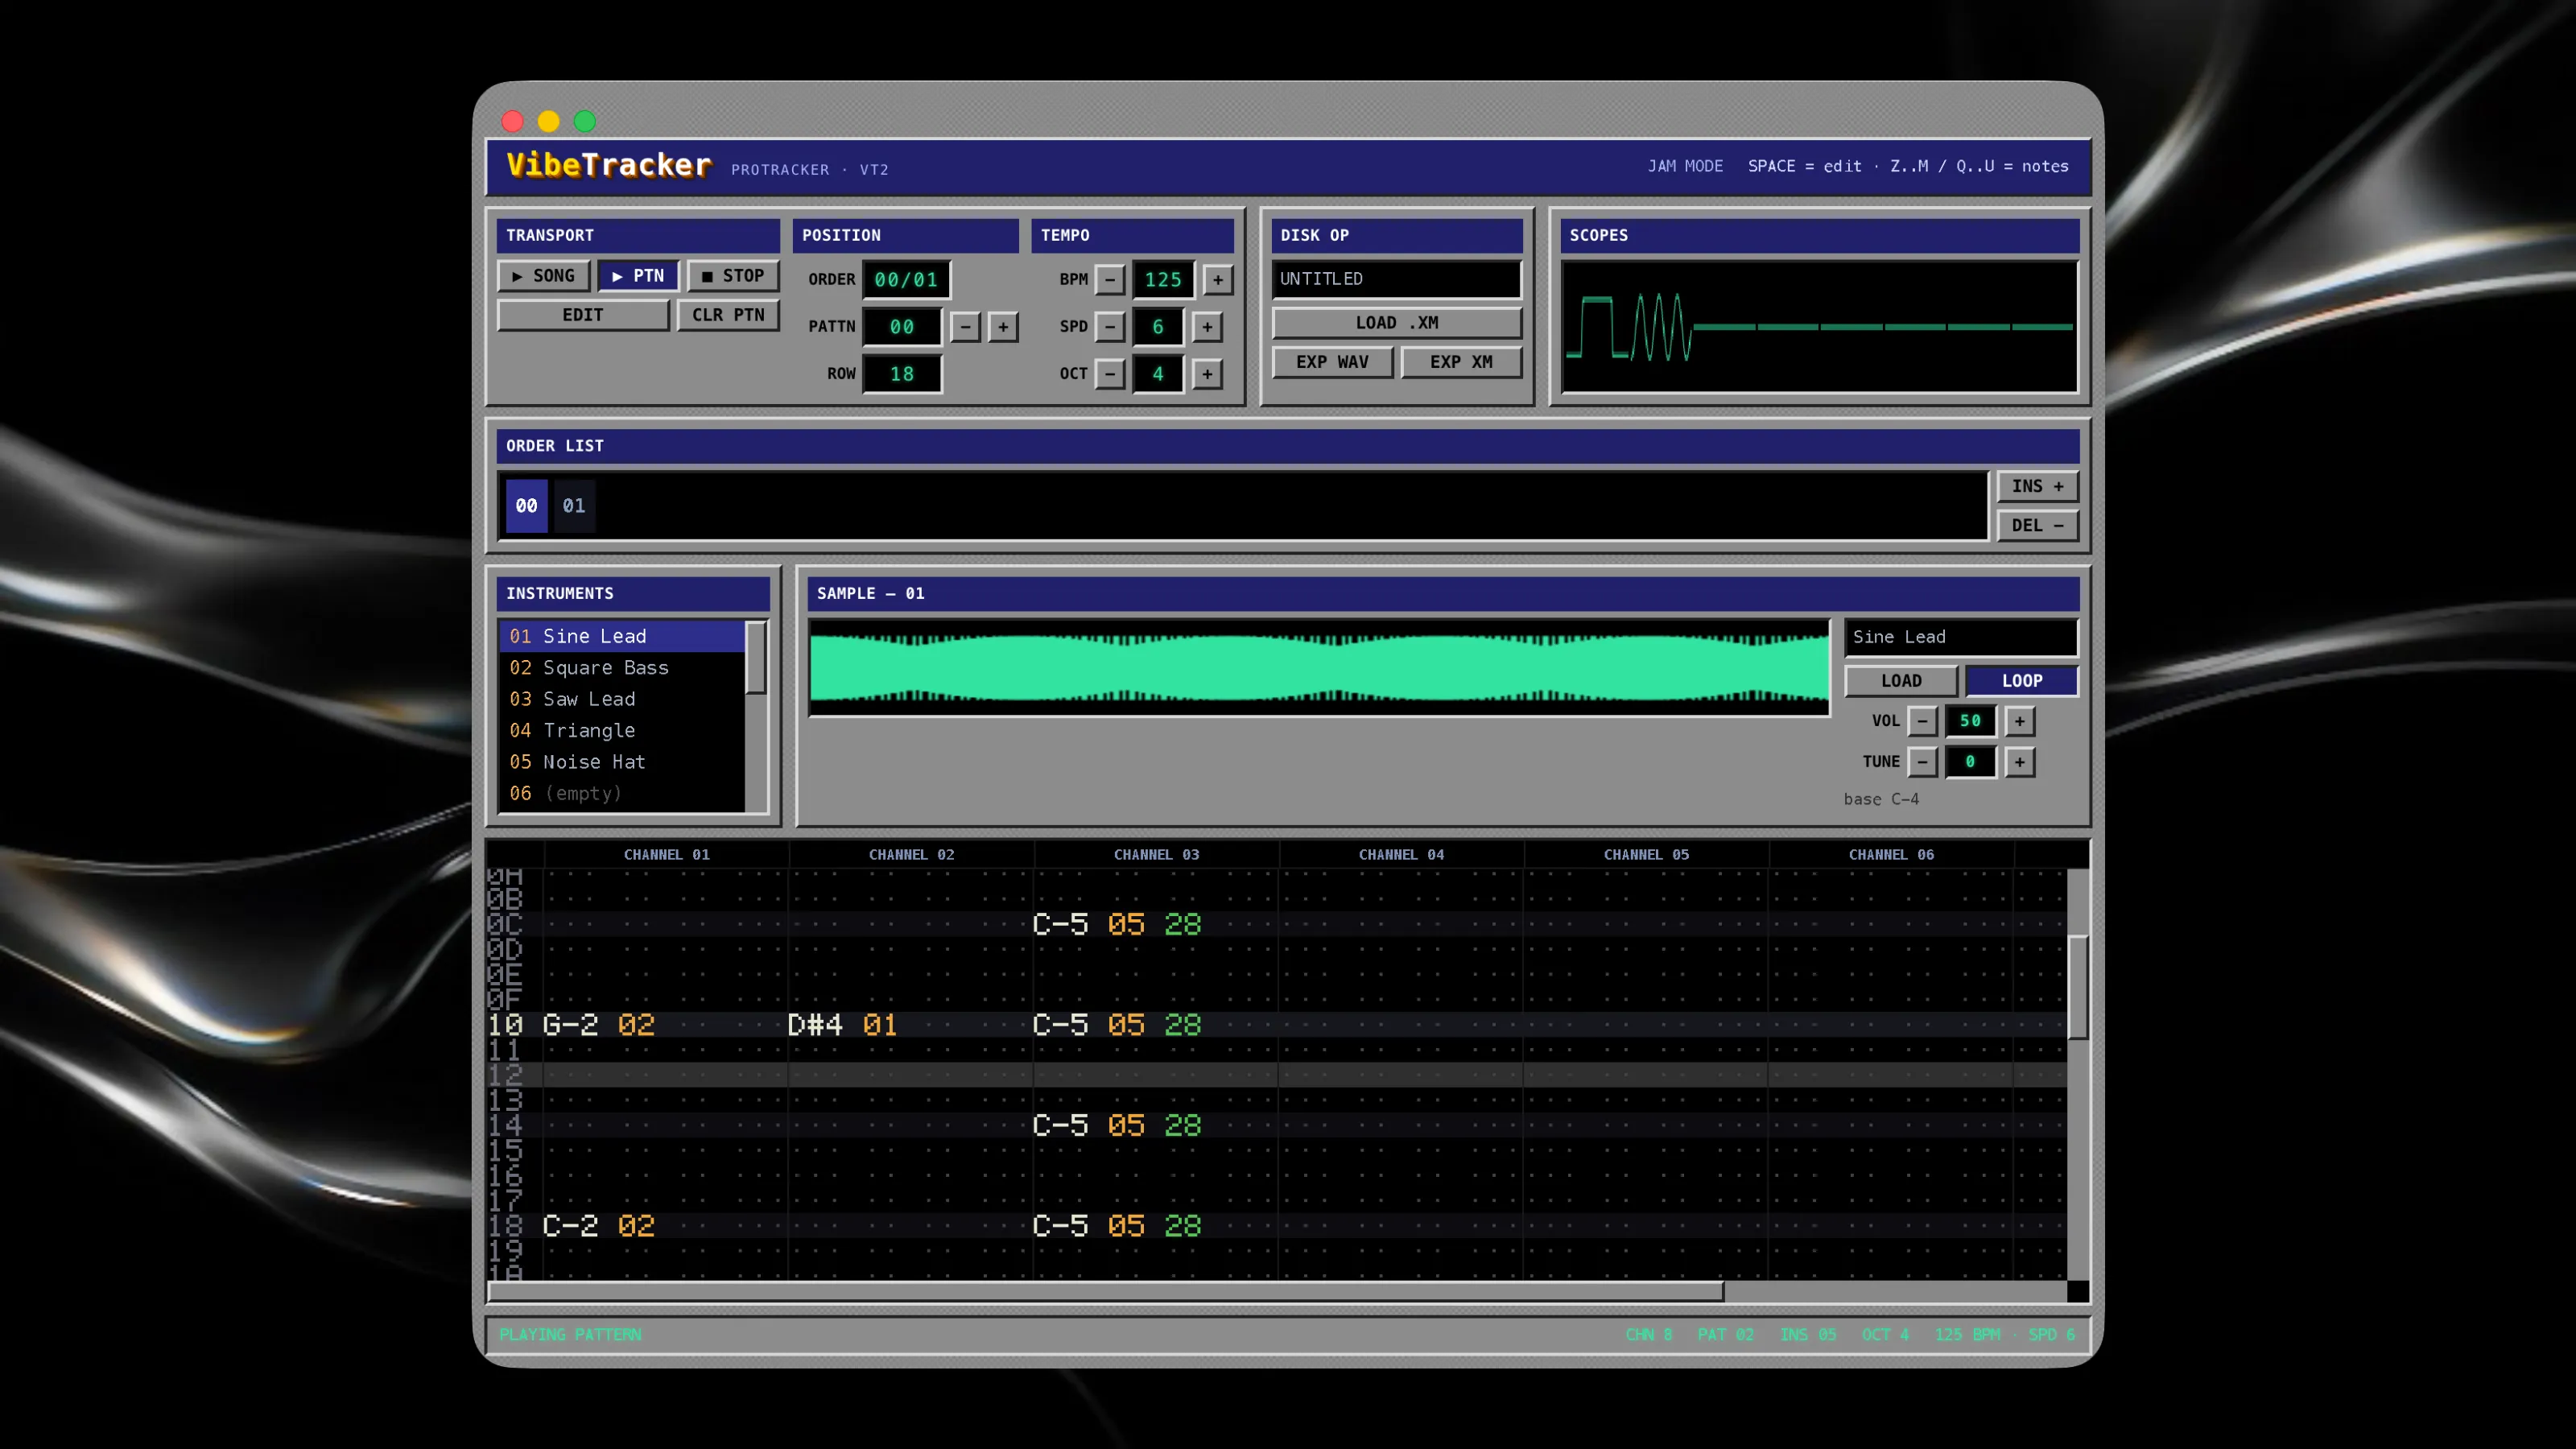Increase pattern number with PATTN plus

pos(1003,327)
